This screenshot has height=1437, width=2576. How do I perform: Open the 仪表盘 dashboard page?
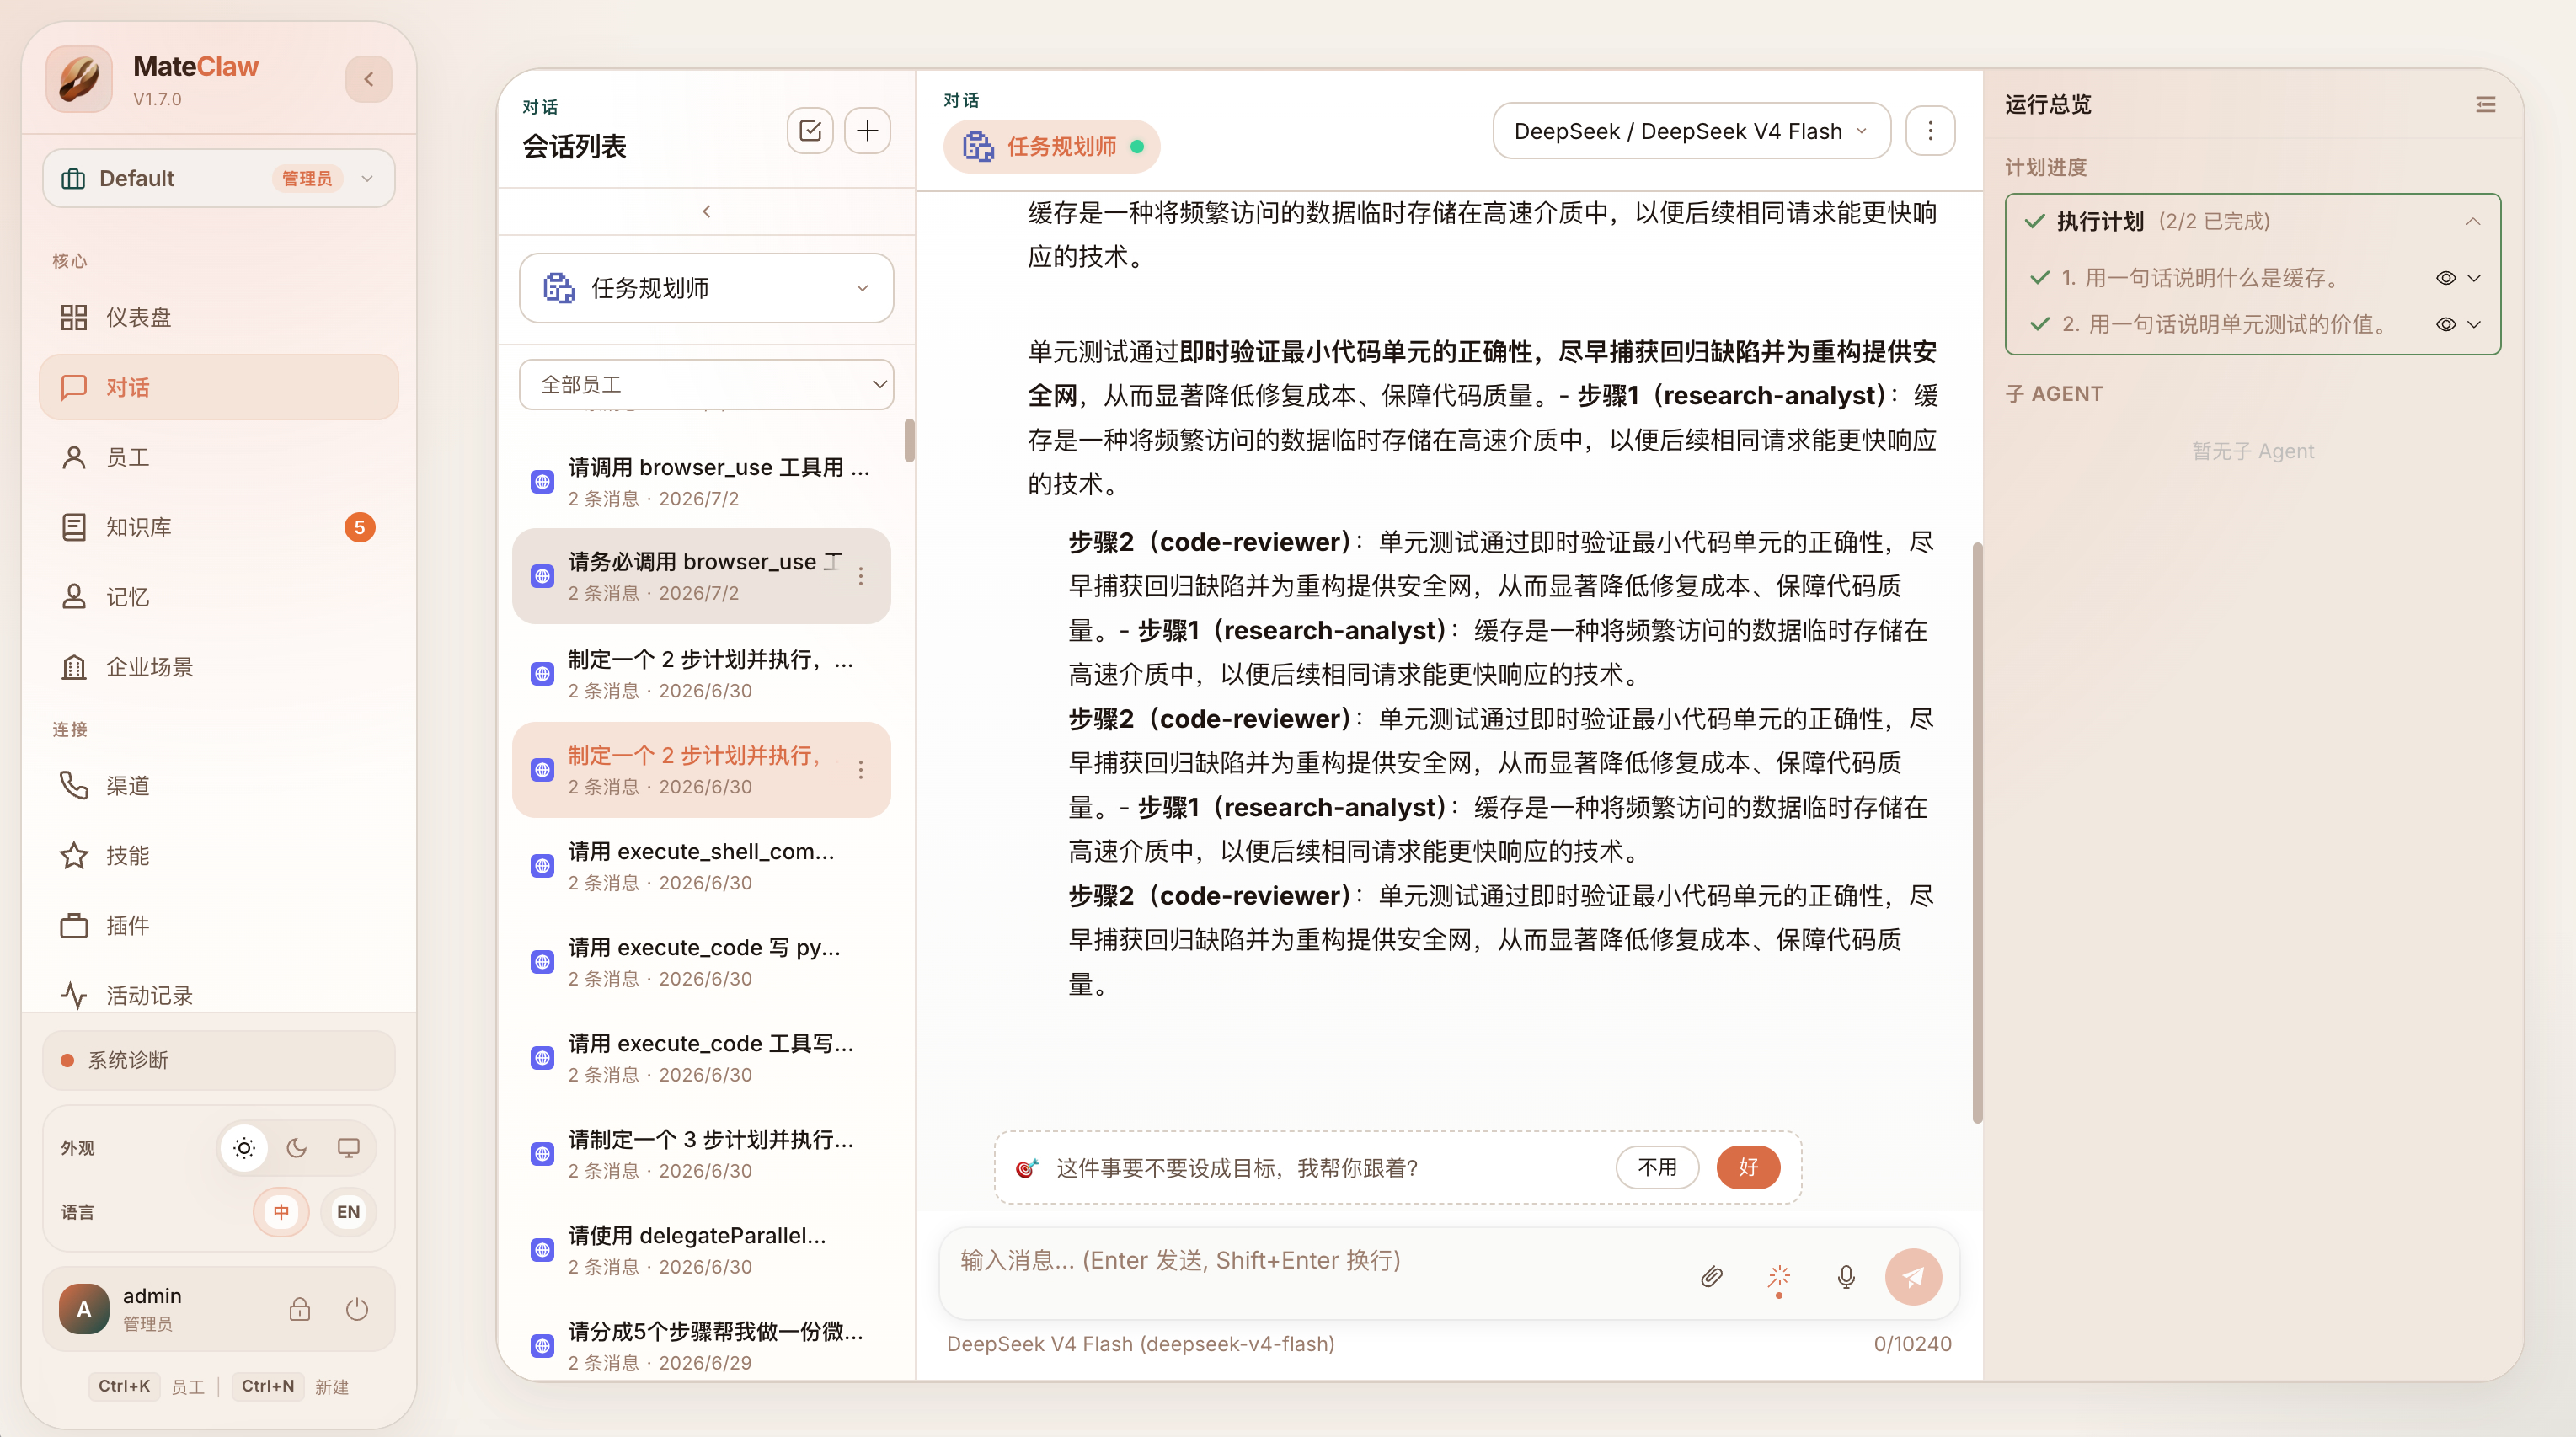click(x=218, y=317)
